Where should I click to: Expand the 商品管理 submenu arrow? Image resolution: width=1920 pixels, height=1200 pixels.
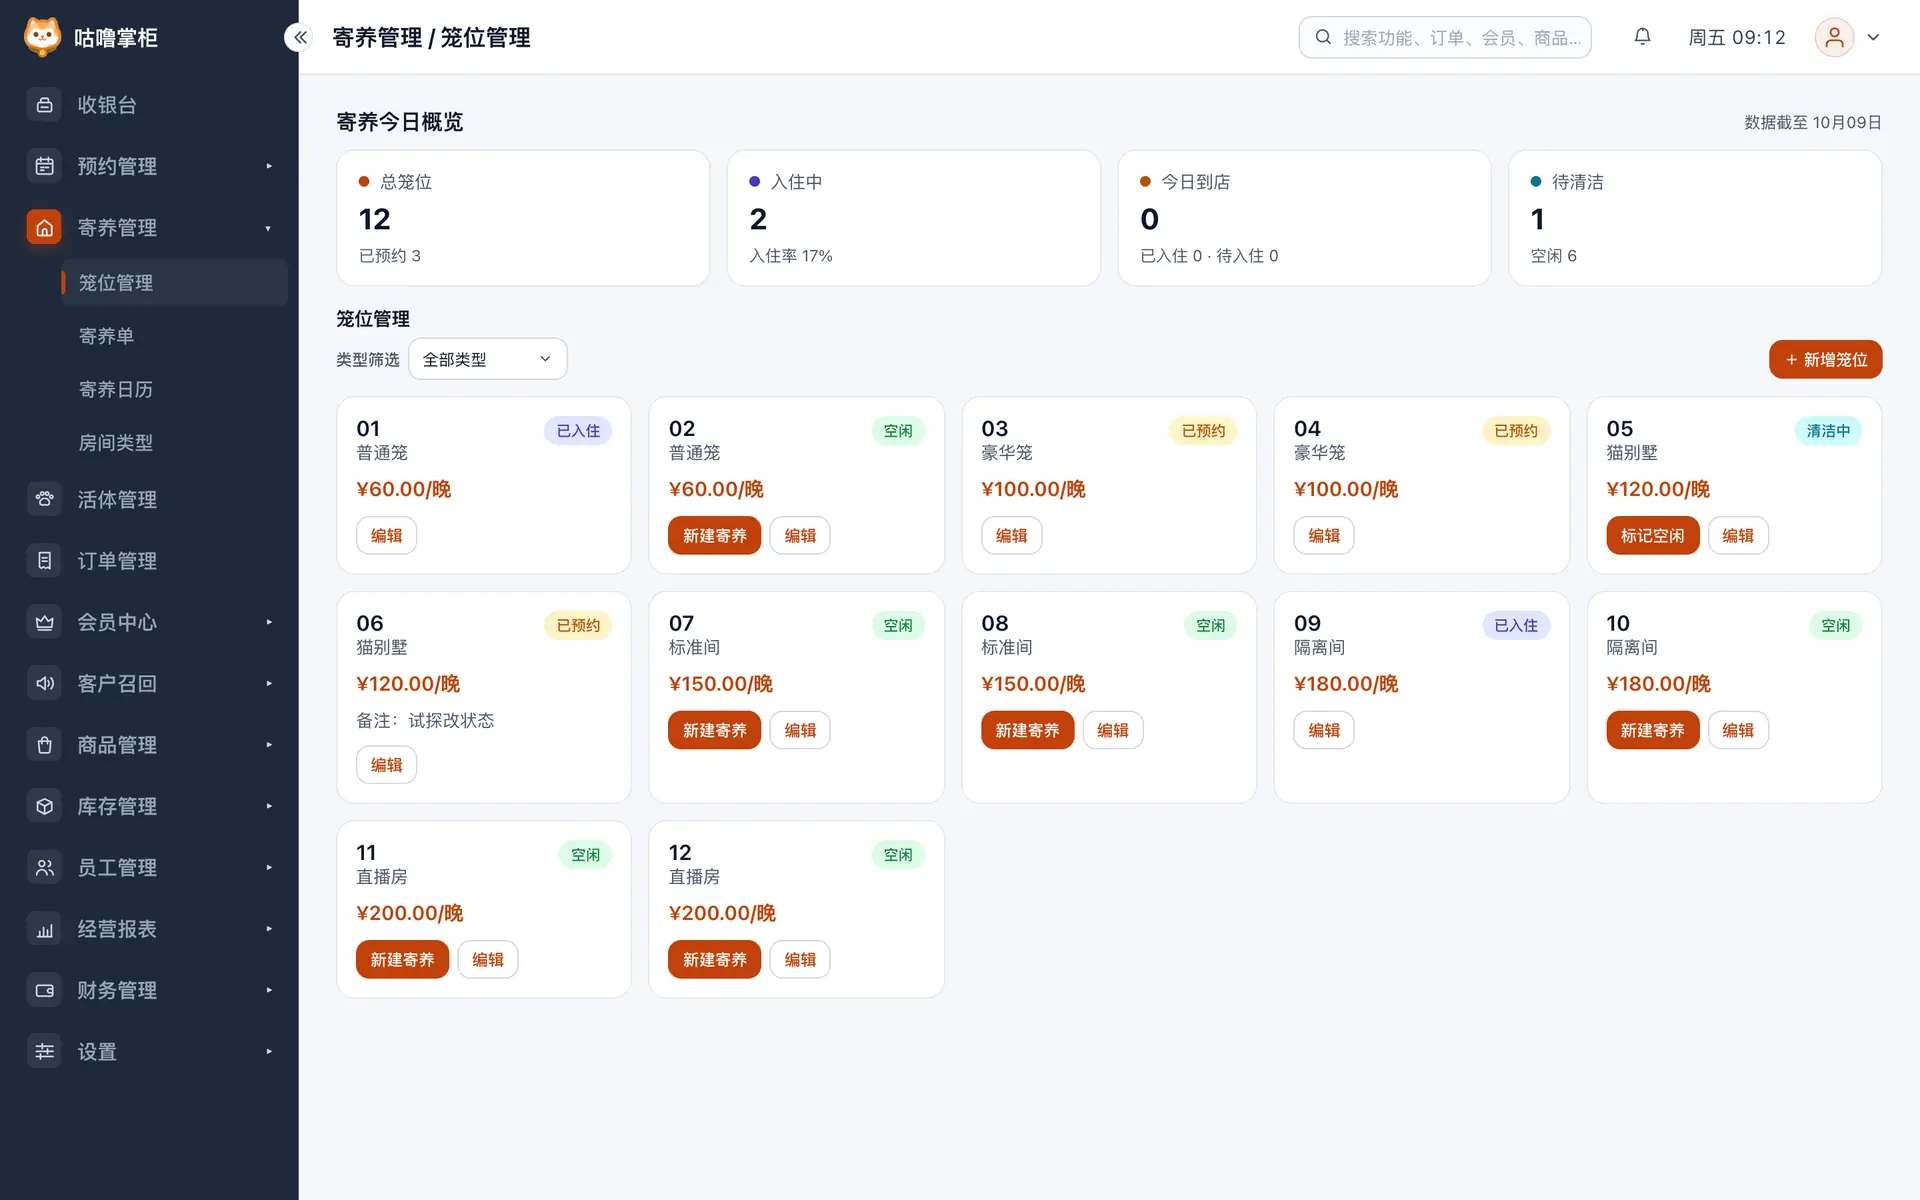tap(269, 745)
